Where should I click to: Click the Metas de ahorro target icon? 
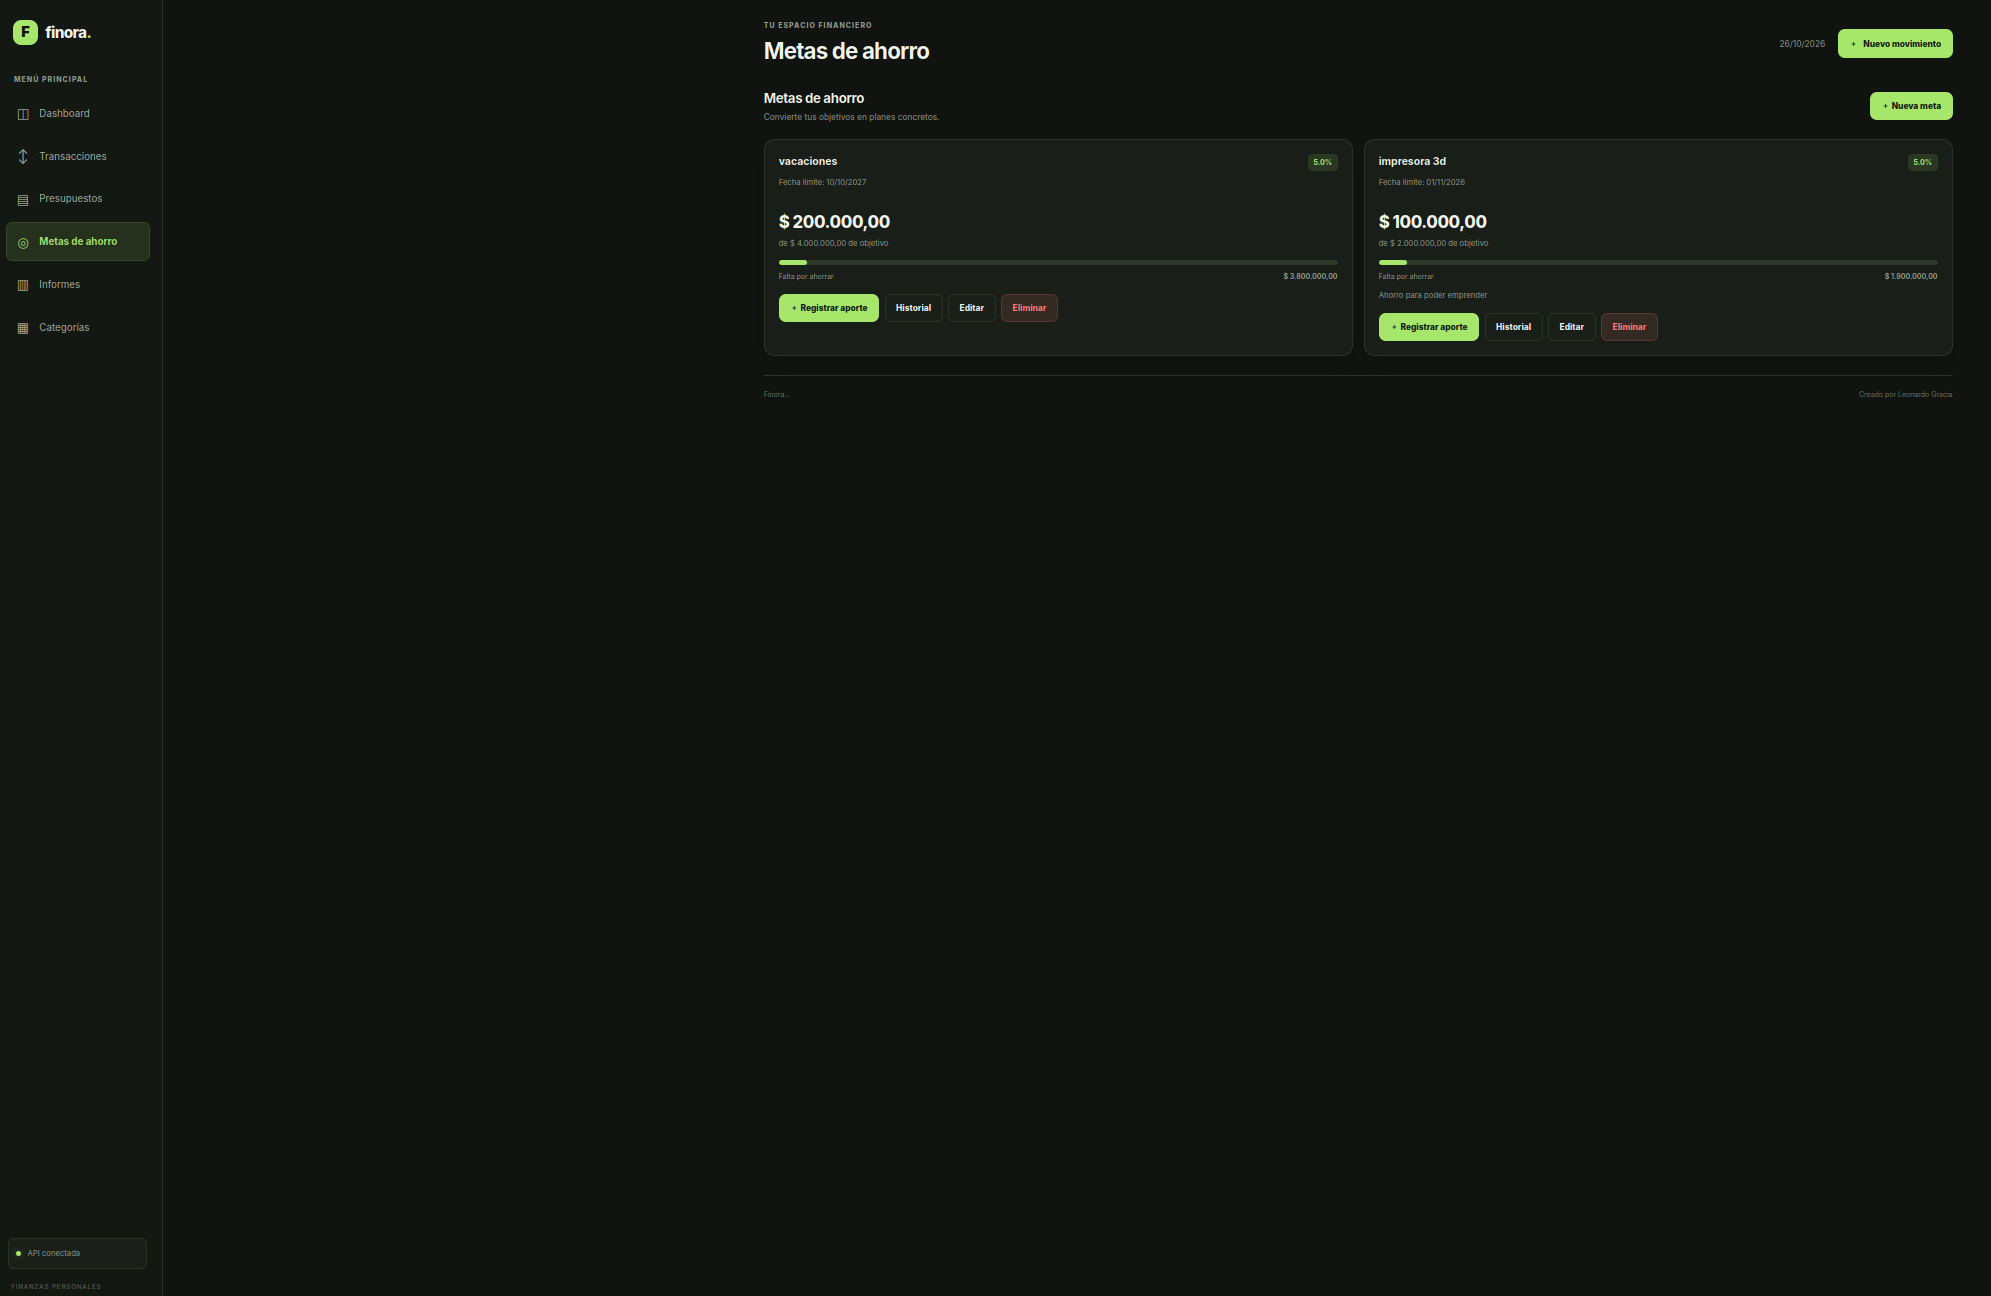pyautogui.click(x=23, y=243)
